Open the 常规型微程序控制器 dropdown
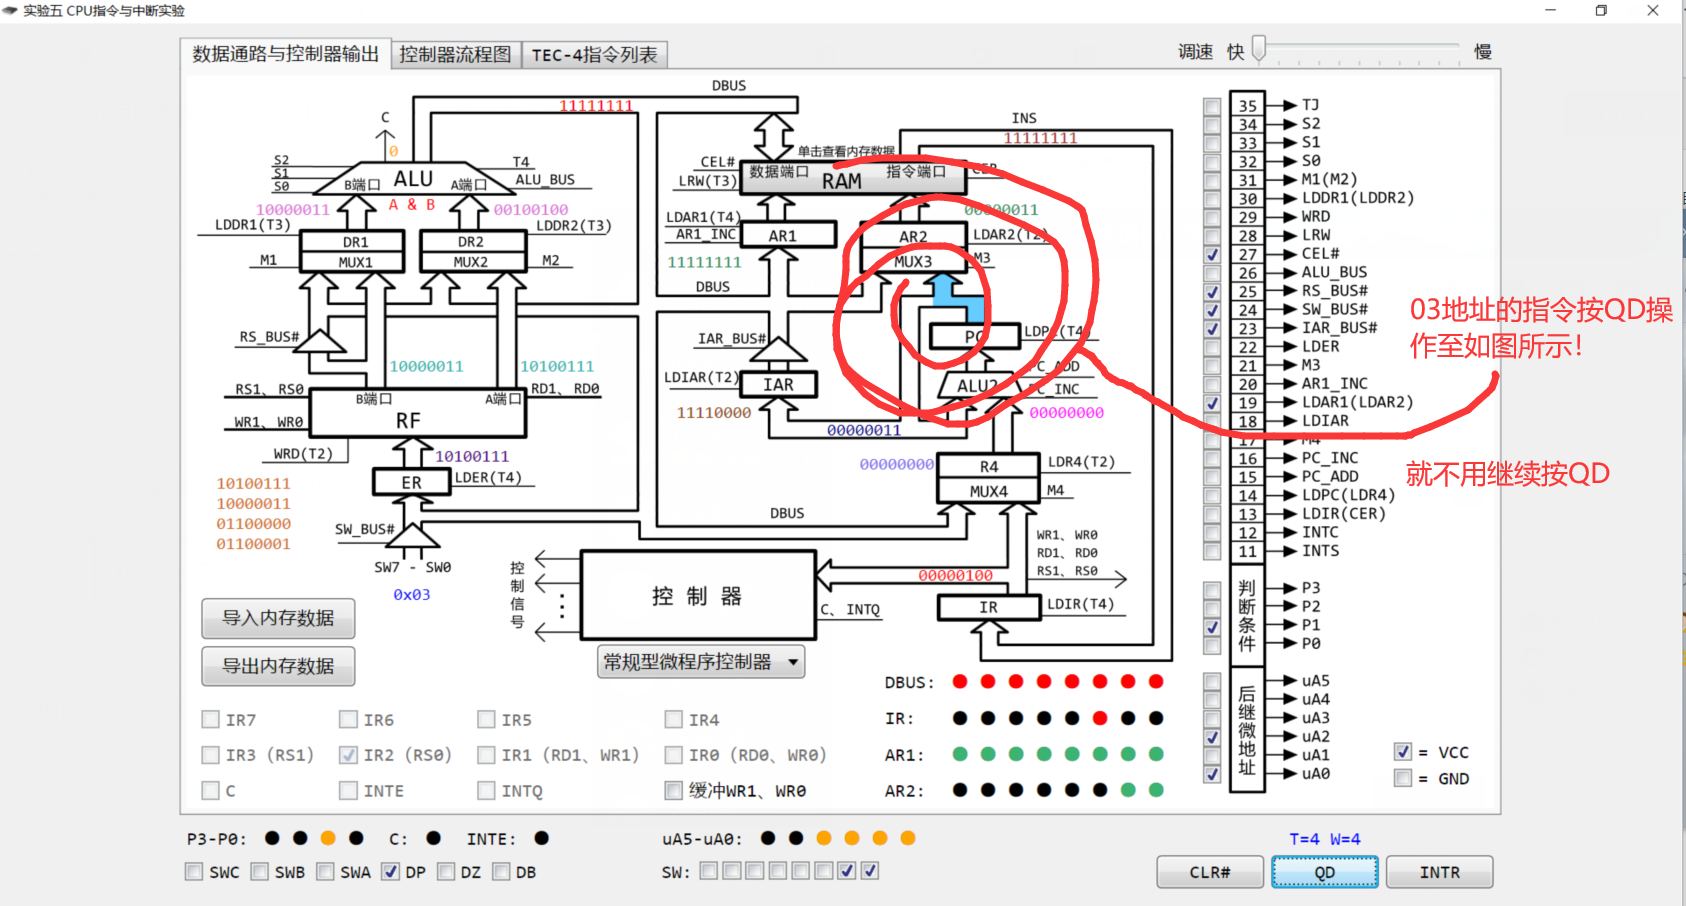Image resolution: width=1686 pixels, height=906 pixels. (x=701, y=662)
